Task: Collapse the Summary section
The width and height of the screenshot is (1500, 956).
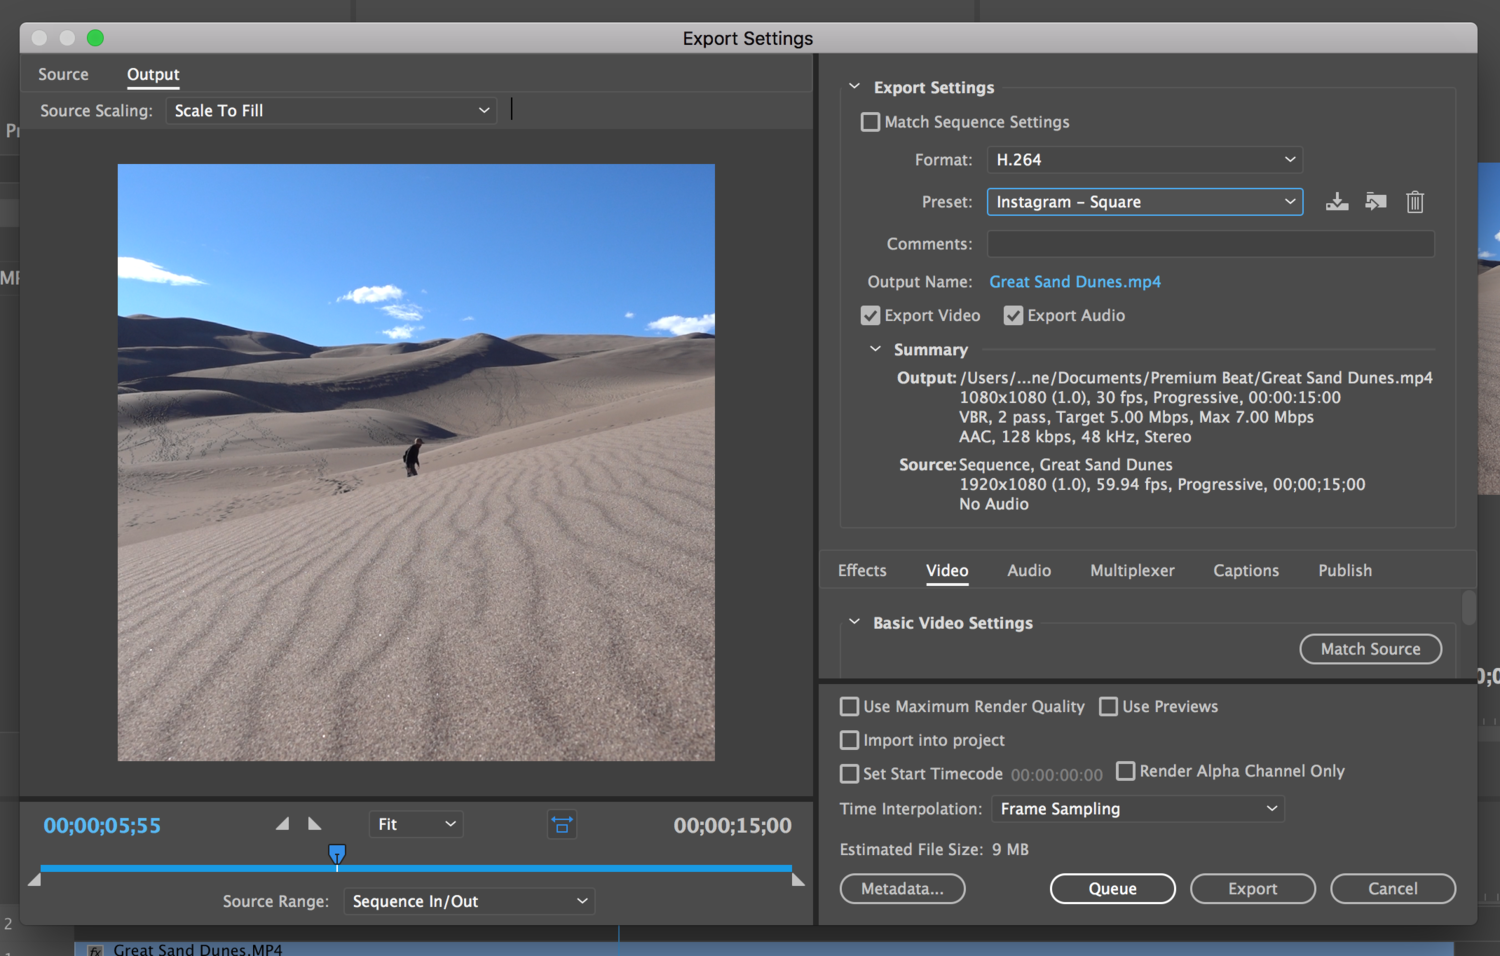Action: pyautogui.click(x=876, y=350)
